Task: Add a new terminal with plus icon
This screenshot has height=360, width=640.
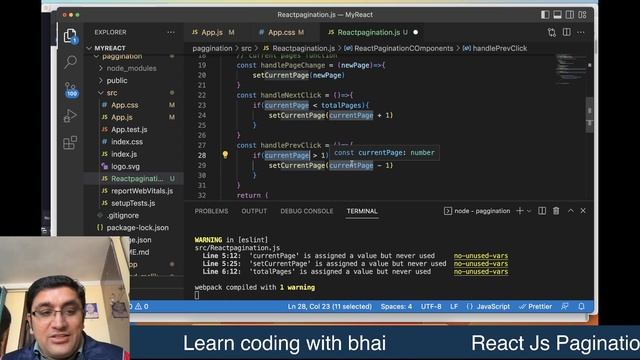Action: tap(520, 211)
